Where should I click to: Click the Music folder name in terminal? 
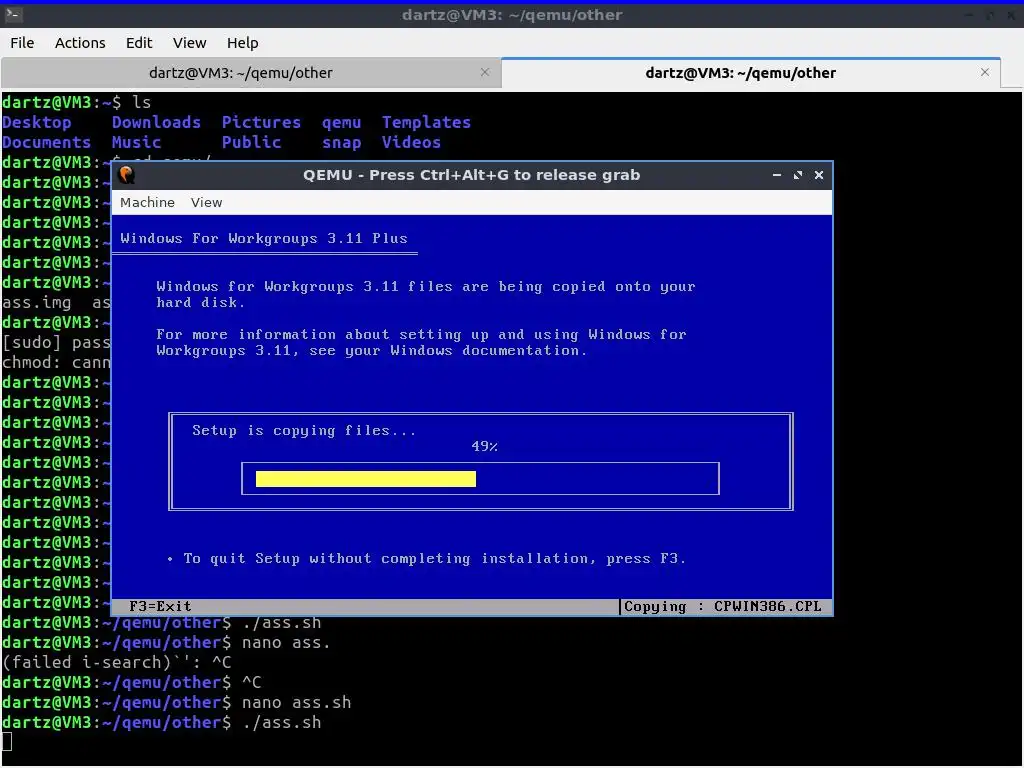pyautogui.click(x=136, y=142)
